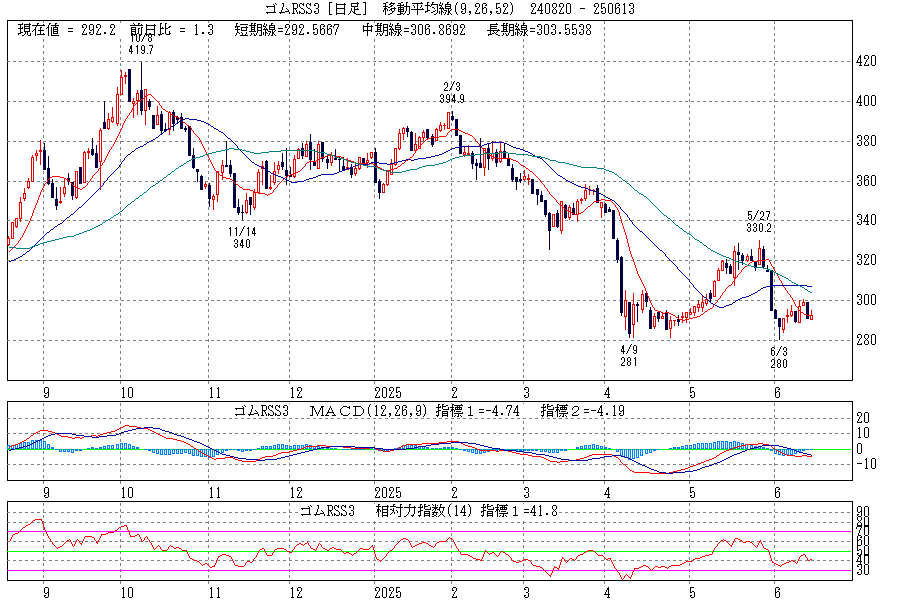Click the MACD(12,26,9) panel title

tap(373, 411)
